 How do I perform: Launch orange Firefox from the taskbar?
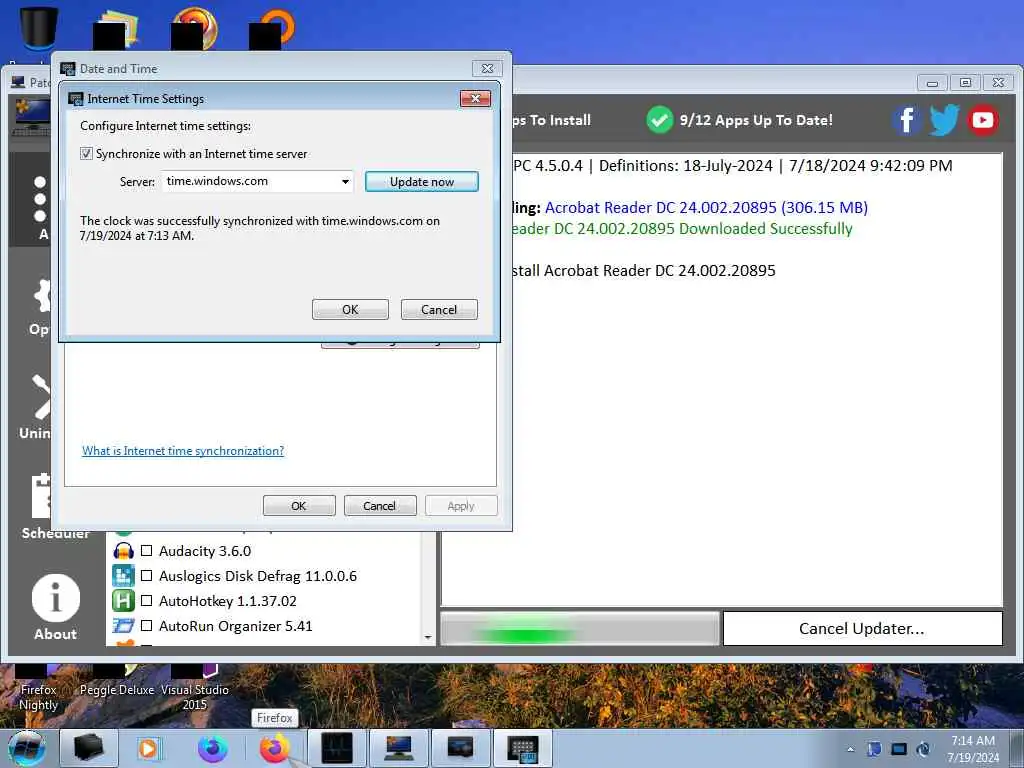pos(274,748)
